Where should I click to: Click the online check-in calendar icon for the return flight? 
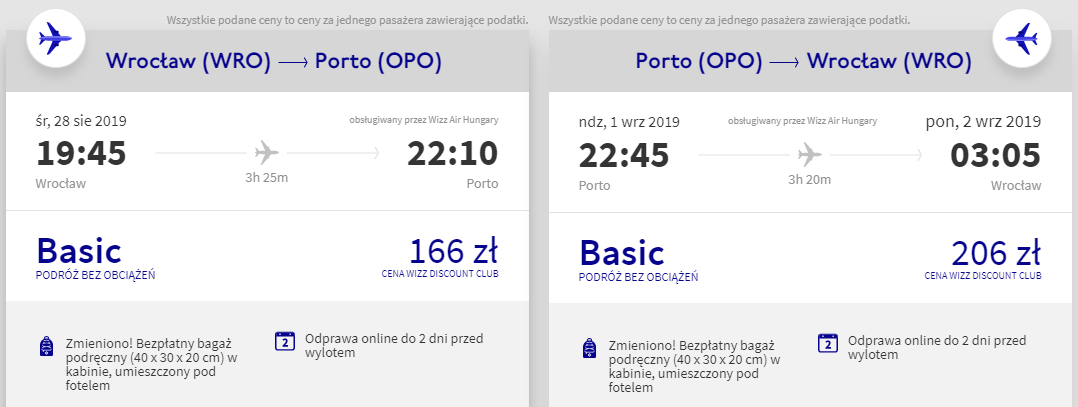827,341
